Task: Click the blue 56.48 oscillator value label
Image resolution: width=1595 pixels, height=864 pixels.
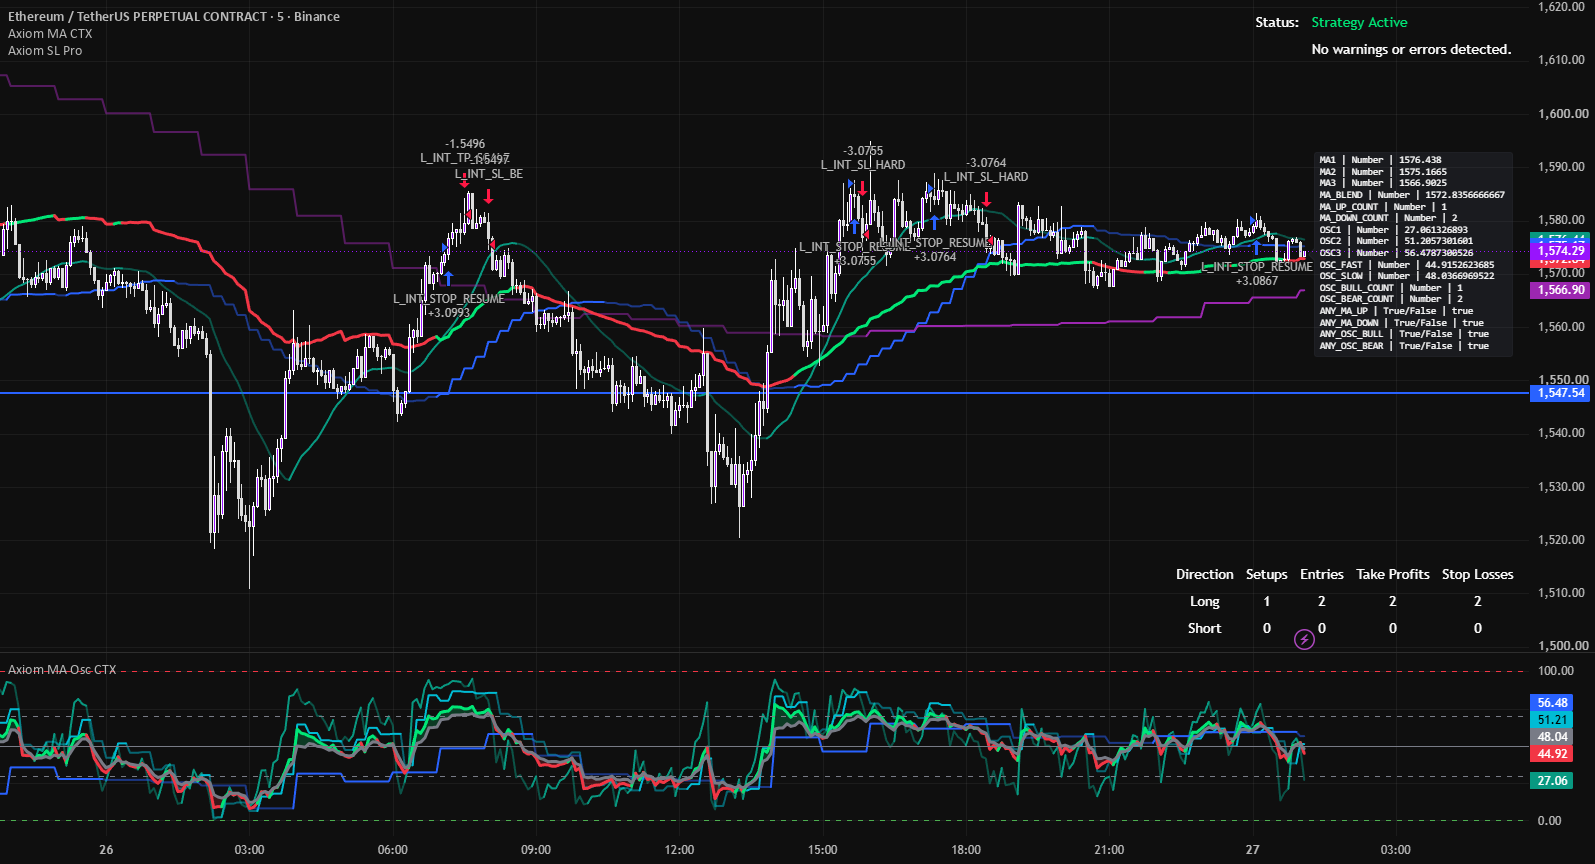Action: click(1552, 703)
